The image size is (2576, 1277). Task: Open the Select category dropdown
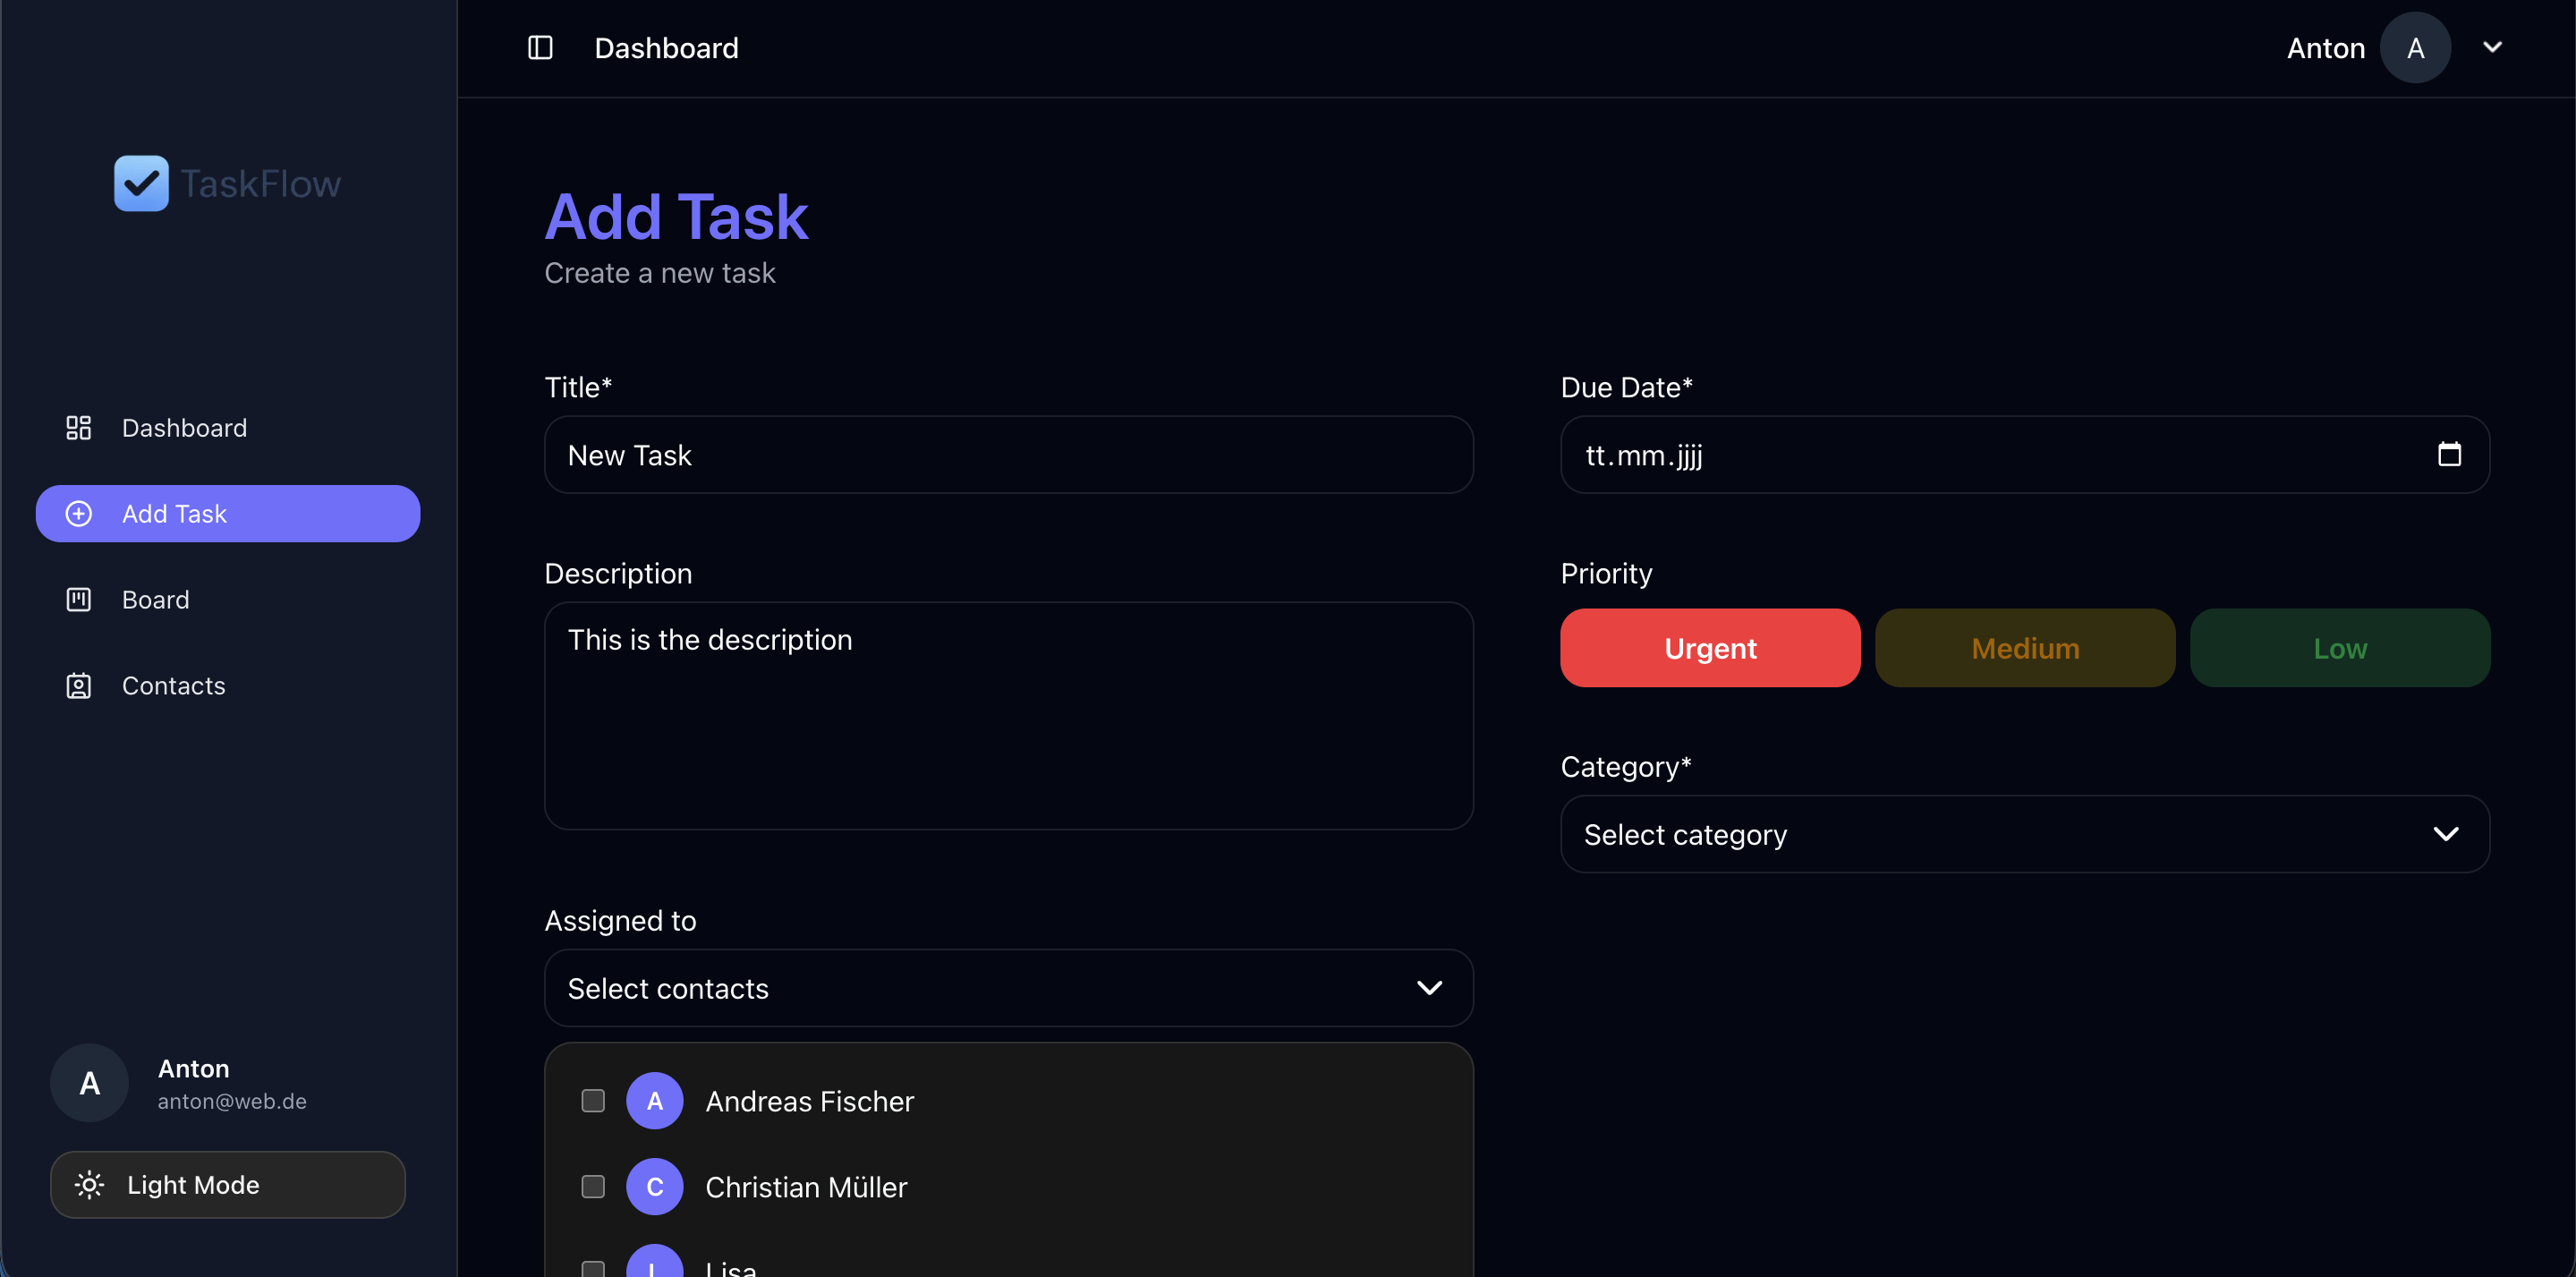point(2023,833)
